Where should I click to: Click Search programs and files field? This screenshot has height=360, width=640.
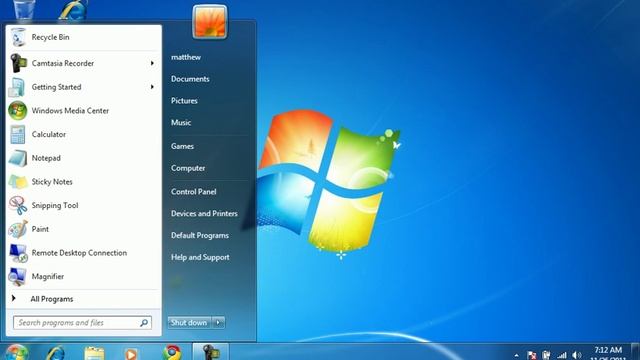pyautogui.click(x=82, y=323)
